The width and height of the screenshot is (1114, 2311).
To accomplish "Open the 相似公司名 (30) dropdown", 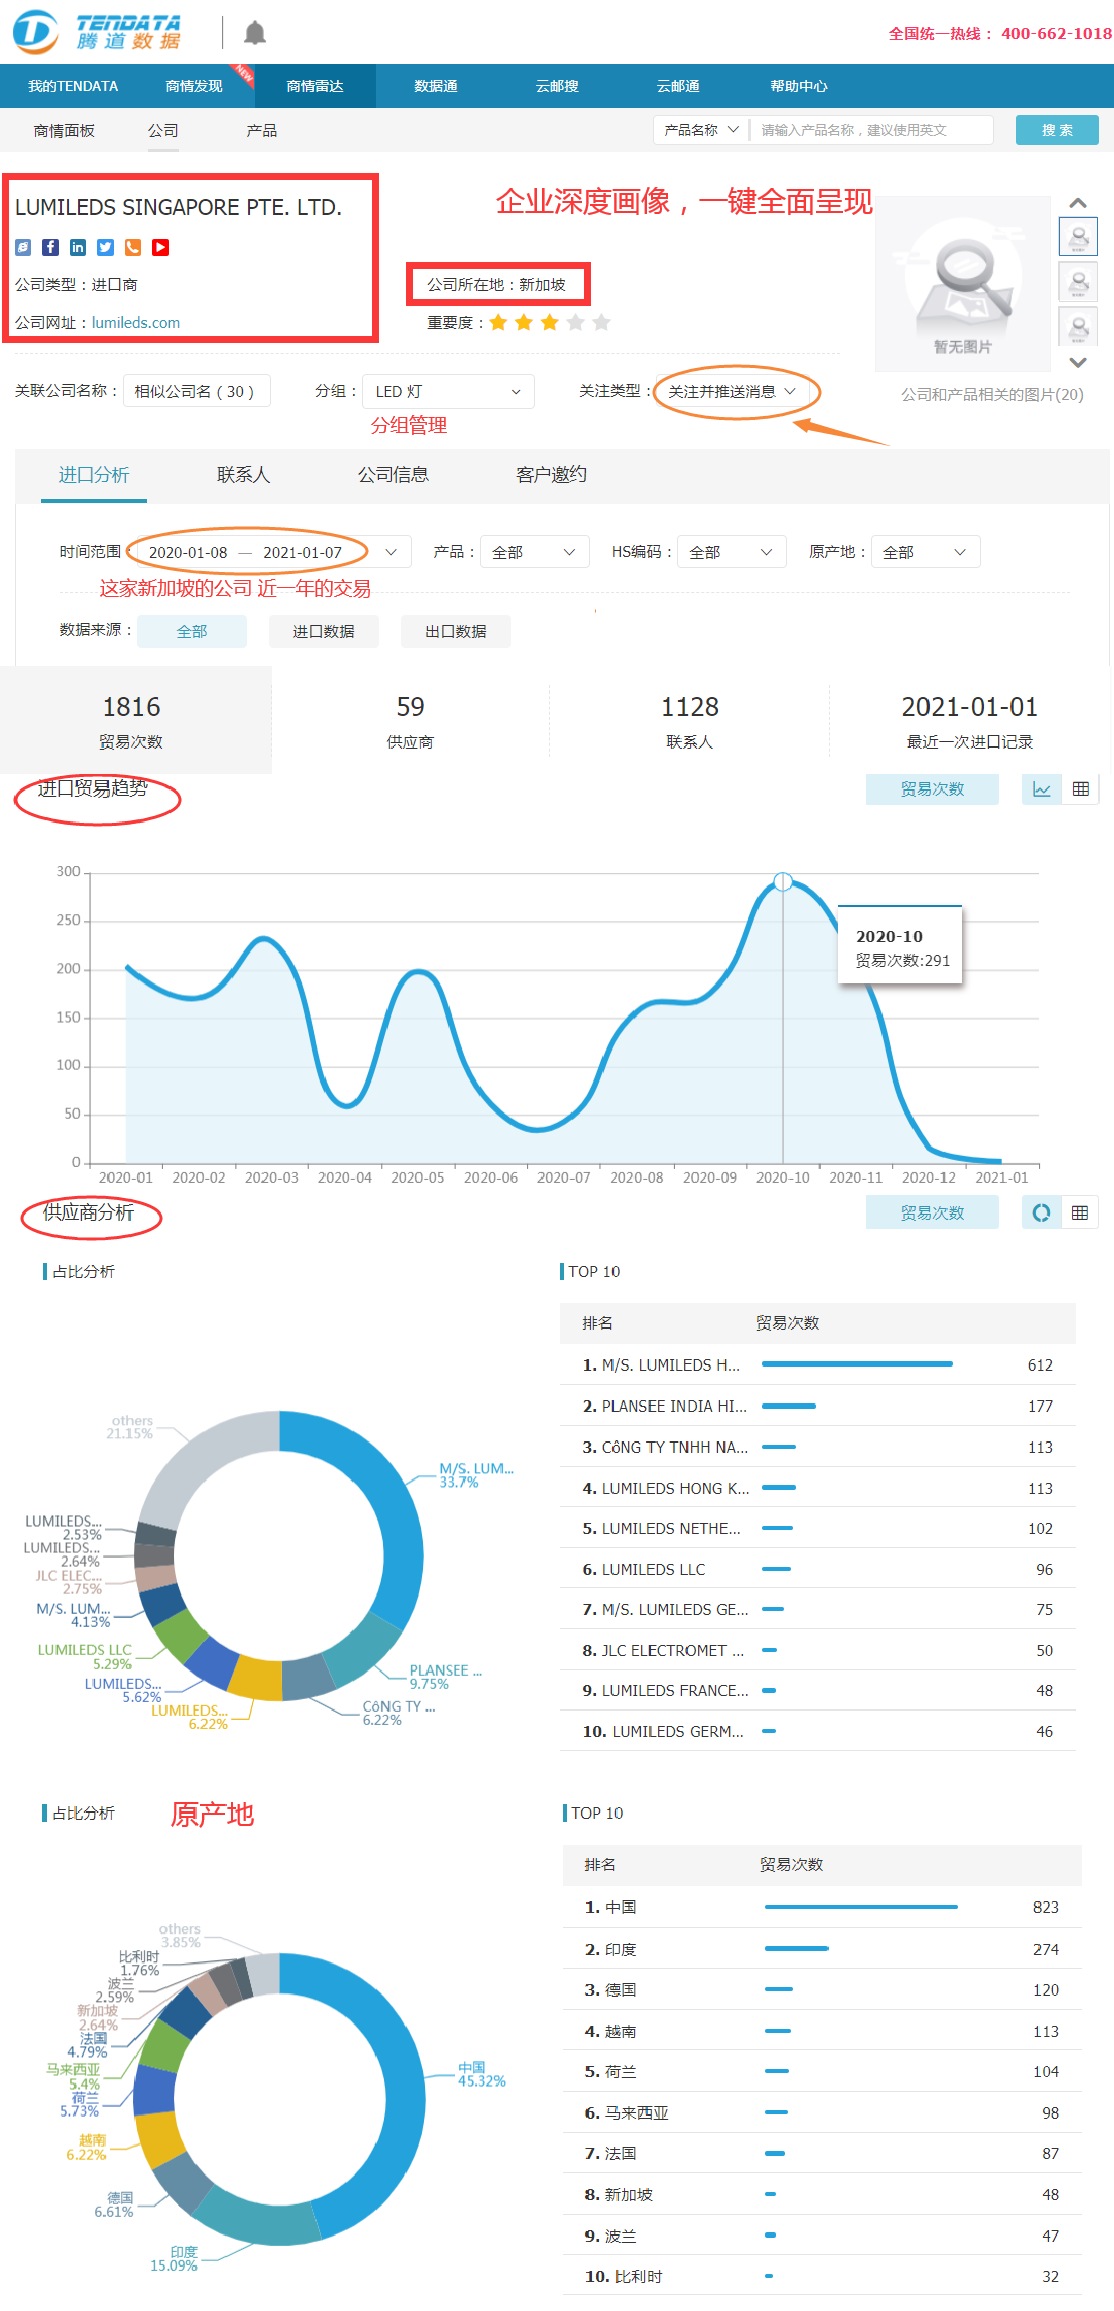I will 197,391.
